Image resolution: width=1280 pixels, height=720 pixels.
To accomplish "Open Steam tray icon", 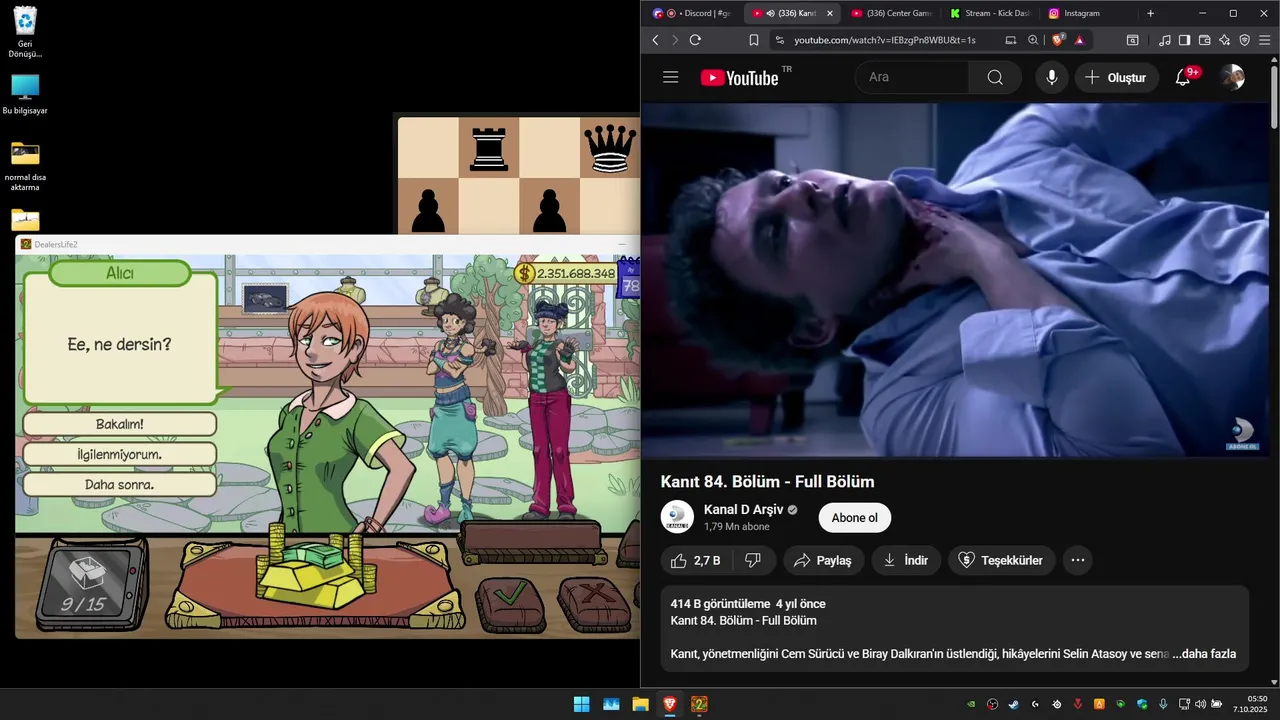I will click(1014, 704).
